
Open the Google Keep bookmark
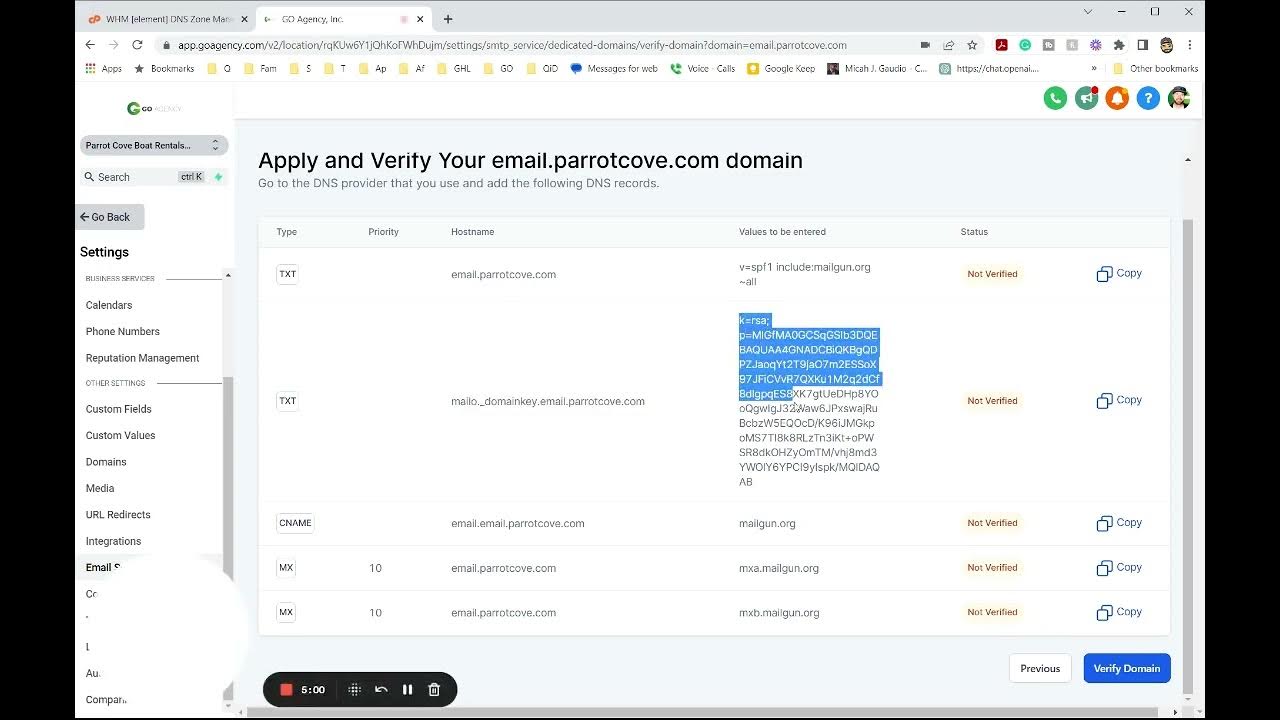pyautogui.click(x=781, y=69)
